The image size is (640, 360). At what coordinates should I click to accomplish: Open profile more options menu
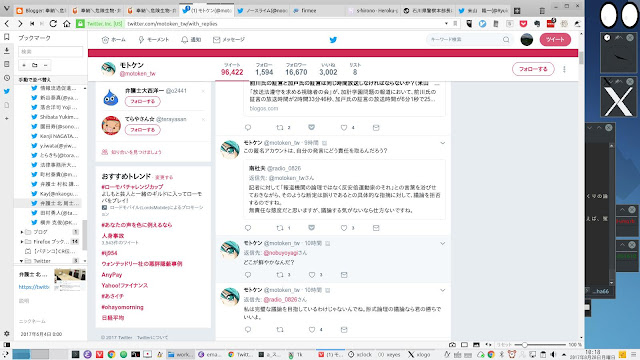(x=564, y=69)
